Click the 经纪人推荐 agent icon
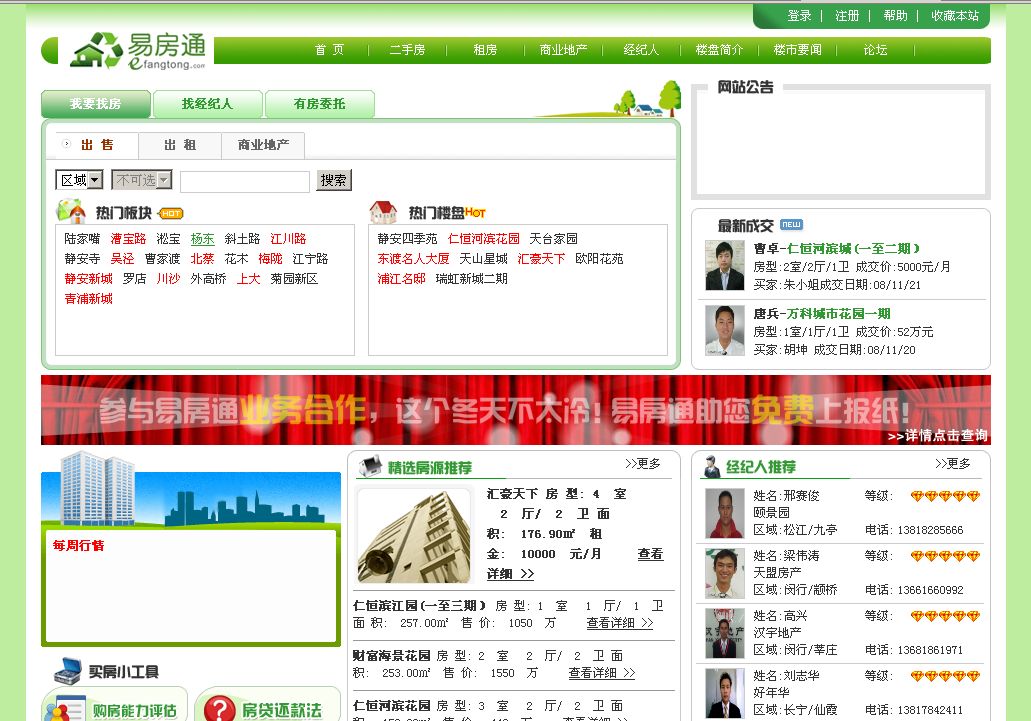 [x=712, y=466]
